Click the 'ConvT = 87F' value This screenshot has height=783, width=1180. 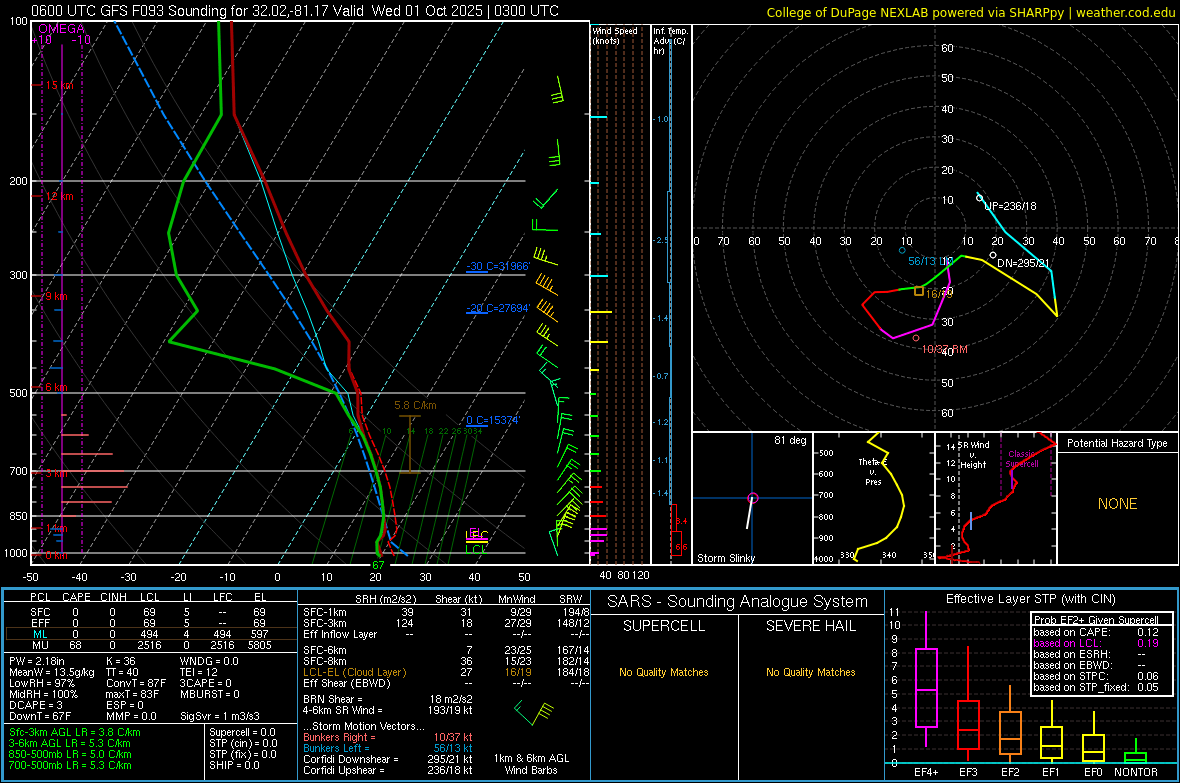pyautogui.click(x=136, y=684)
